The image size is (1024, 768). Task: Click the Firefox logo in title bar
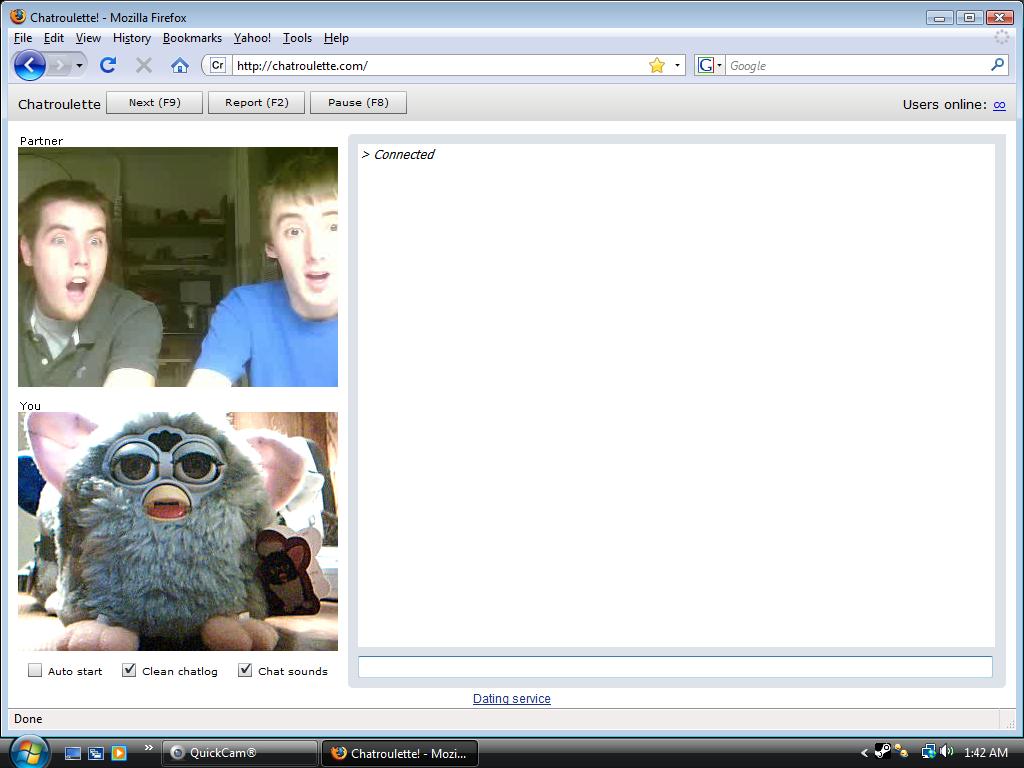point(18,16)
